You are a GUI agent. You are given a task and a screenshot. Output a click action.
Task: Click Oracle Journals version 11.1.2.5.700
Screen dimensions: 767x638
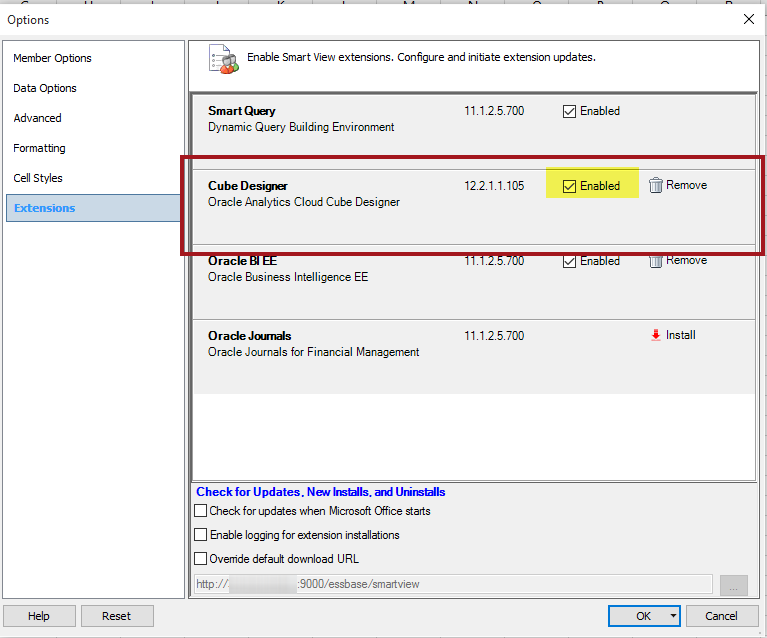point(494,336)
